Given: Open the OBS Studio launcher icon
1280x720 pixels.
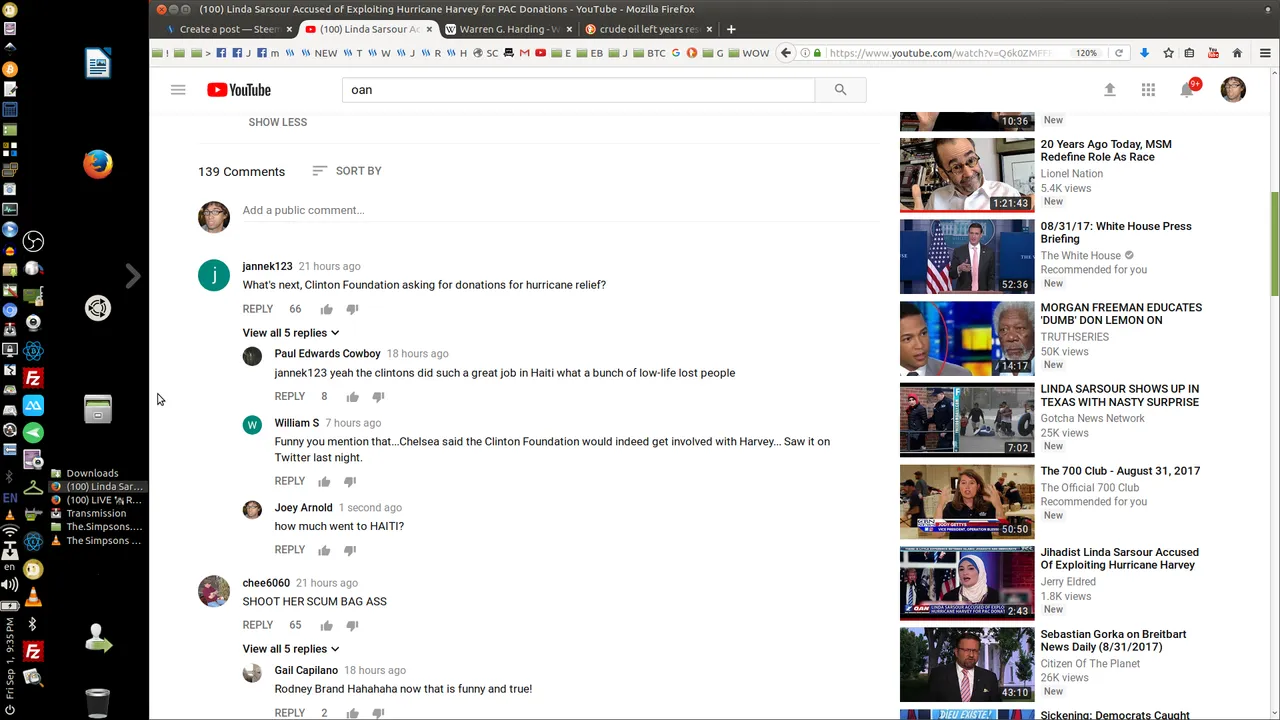Looking at the screenshot, I should 33,241.
